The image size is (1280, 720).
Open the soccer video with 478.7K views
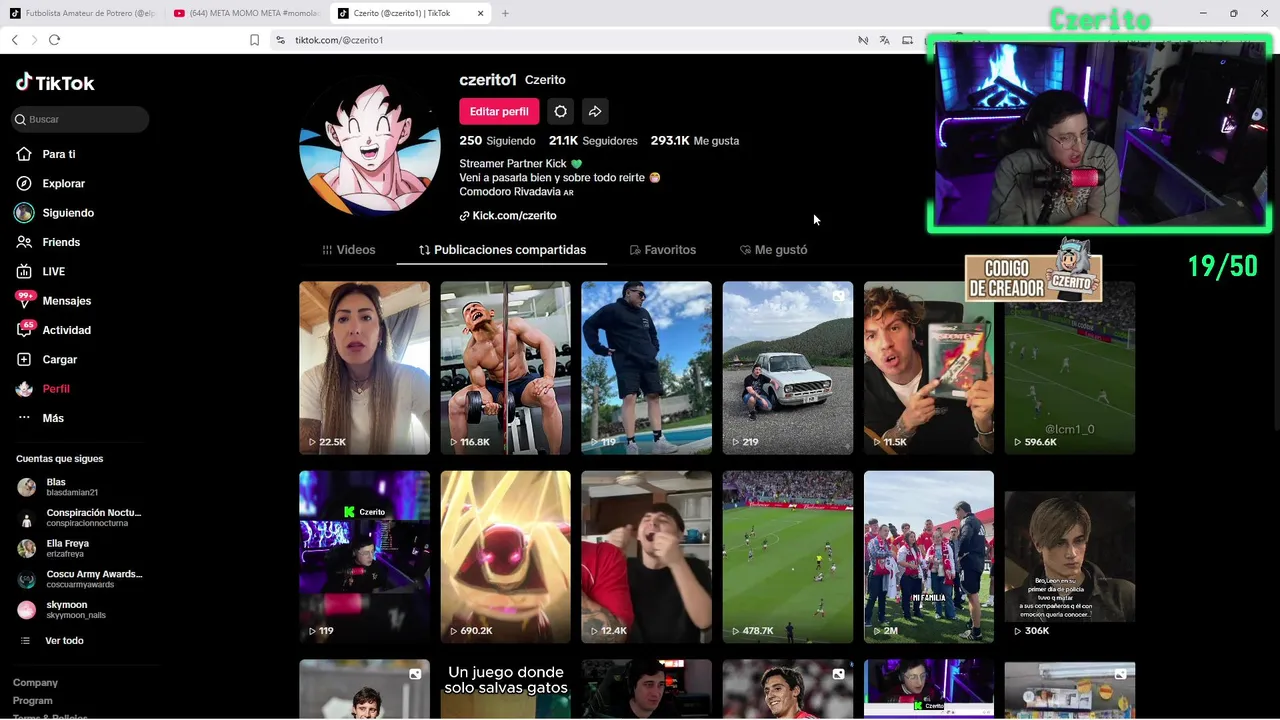[x=788, y=557]
